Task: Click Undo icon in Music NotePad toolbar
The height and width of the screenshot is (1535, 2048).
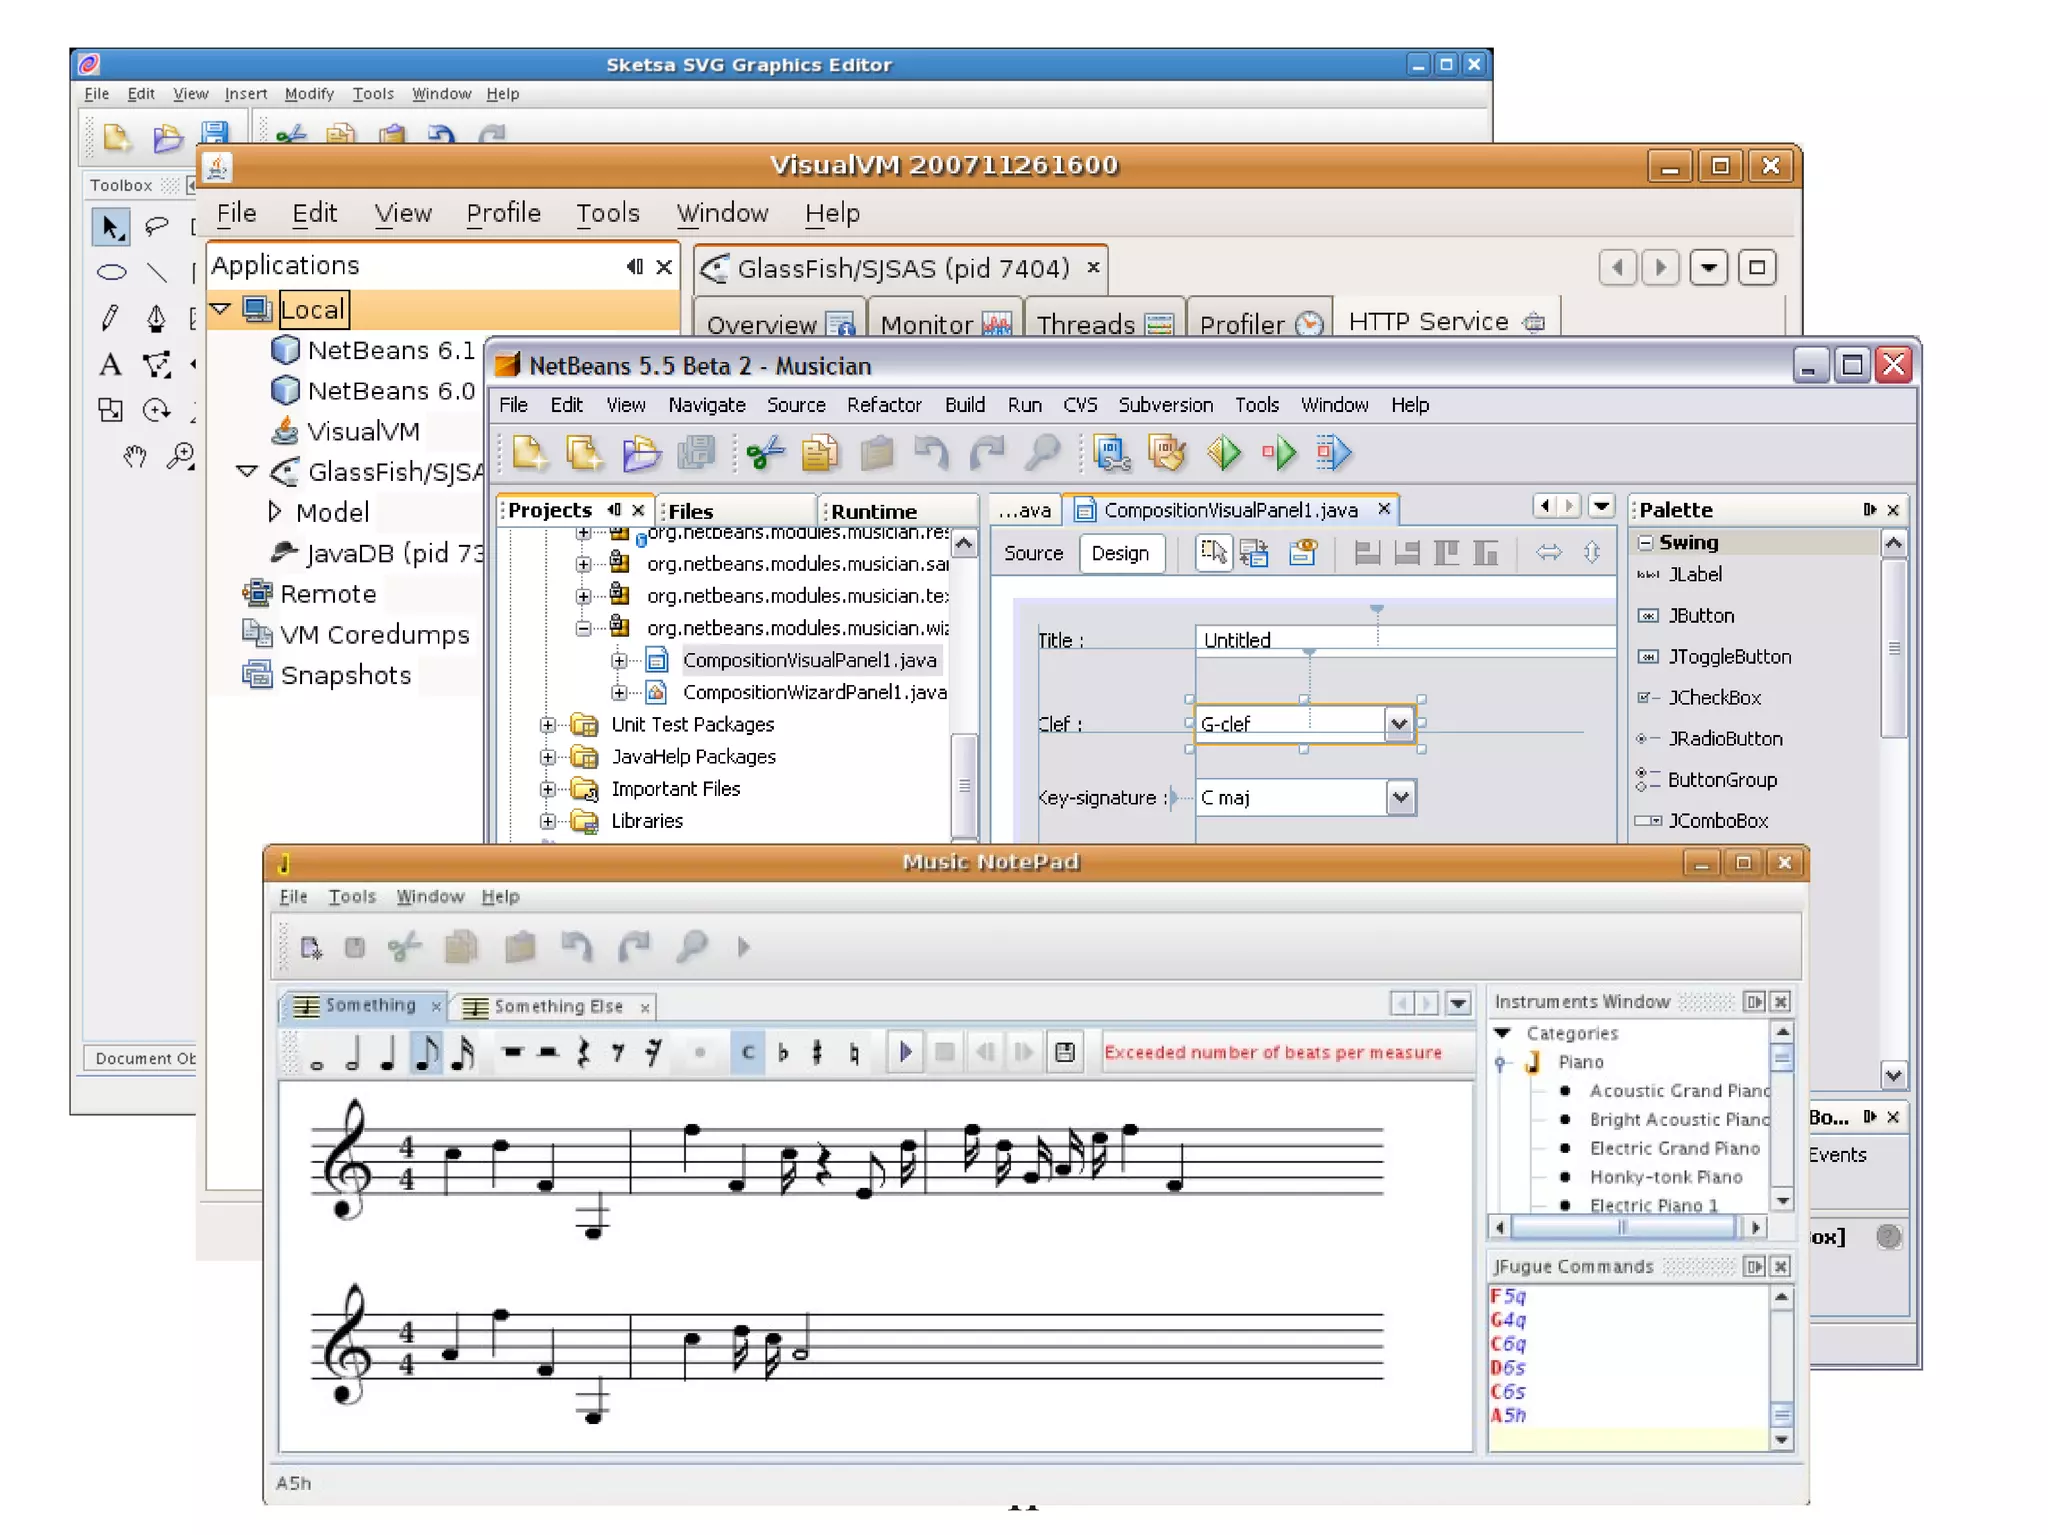Action: pos(576,946)
